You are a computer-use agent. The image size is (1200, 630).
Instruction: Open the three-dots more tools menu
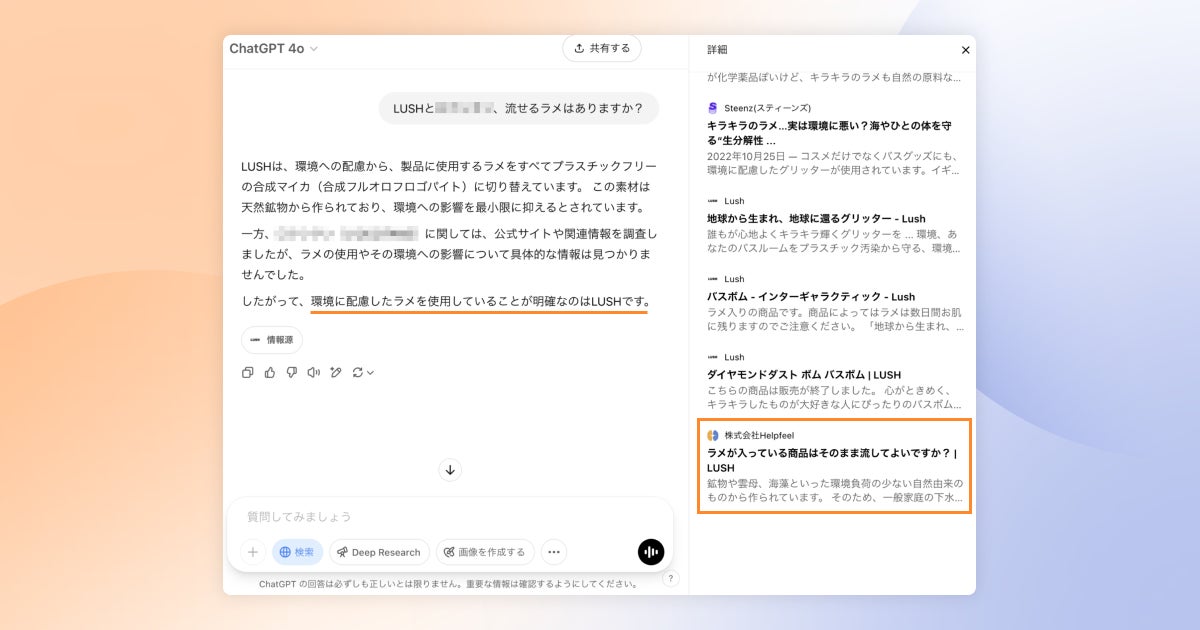pyautogui.click(x=553, y=552)
